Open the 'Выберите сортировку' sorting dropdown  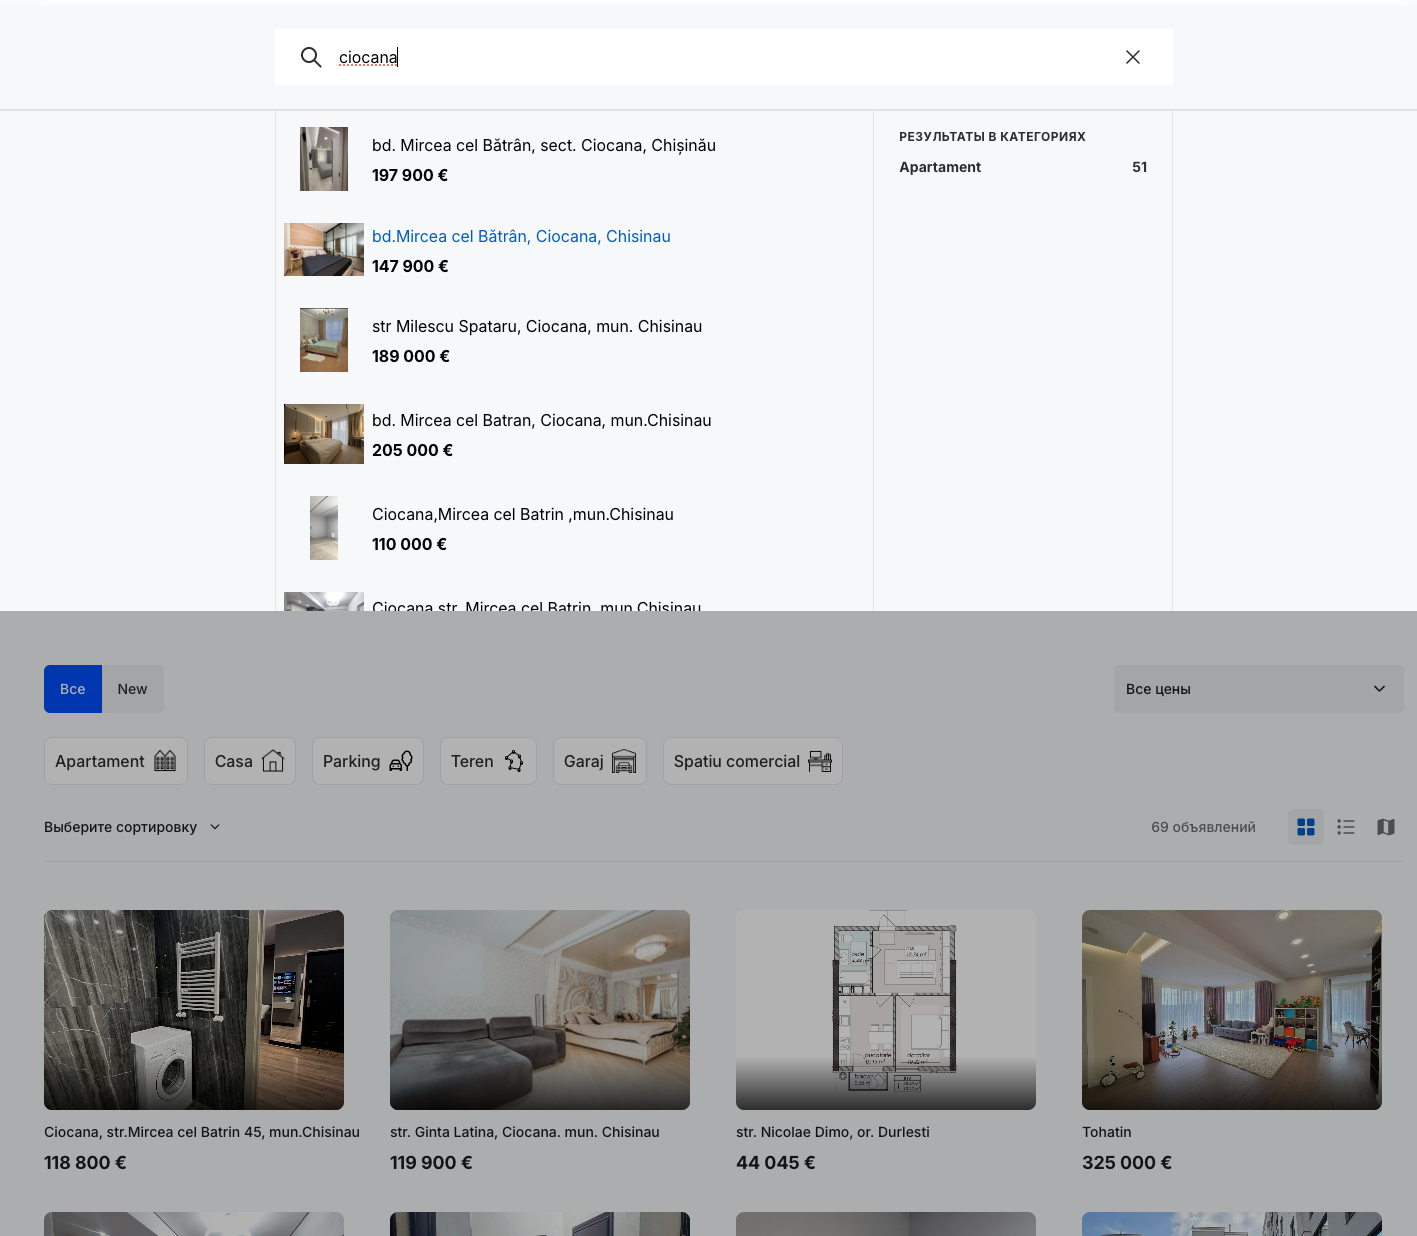click(132, 827)
